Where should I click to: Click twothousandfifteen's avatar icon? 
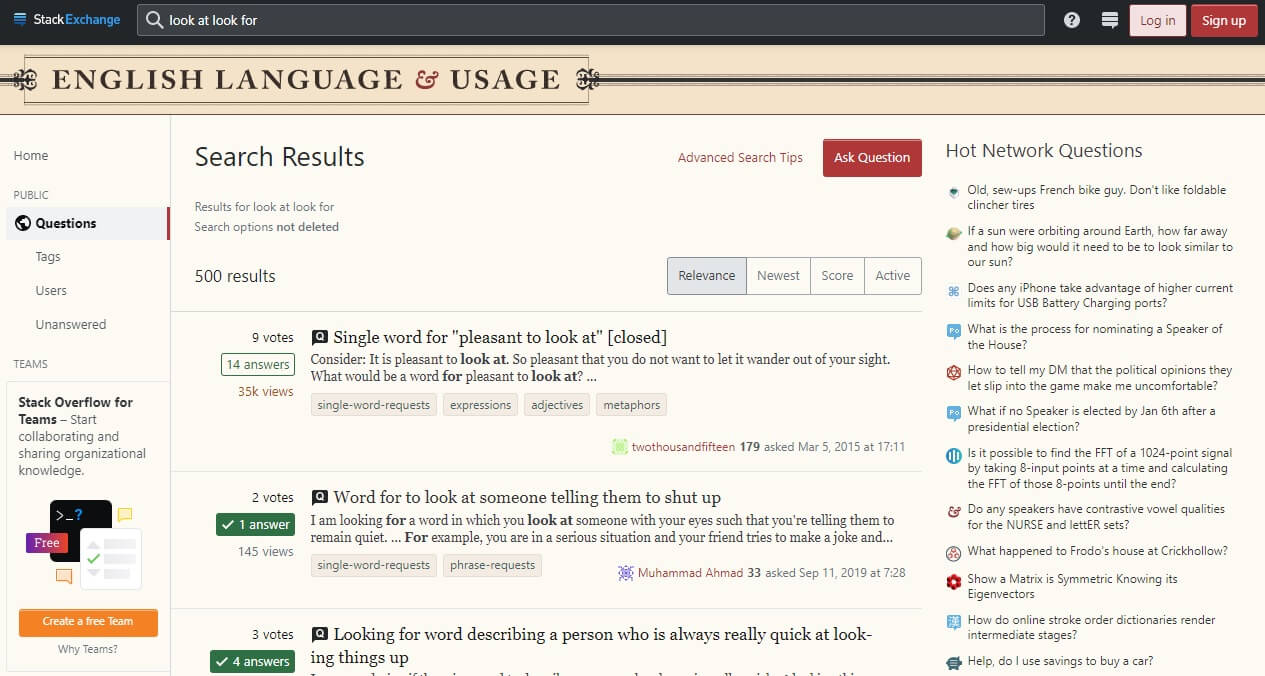point(620,447)
